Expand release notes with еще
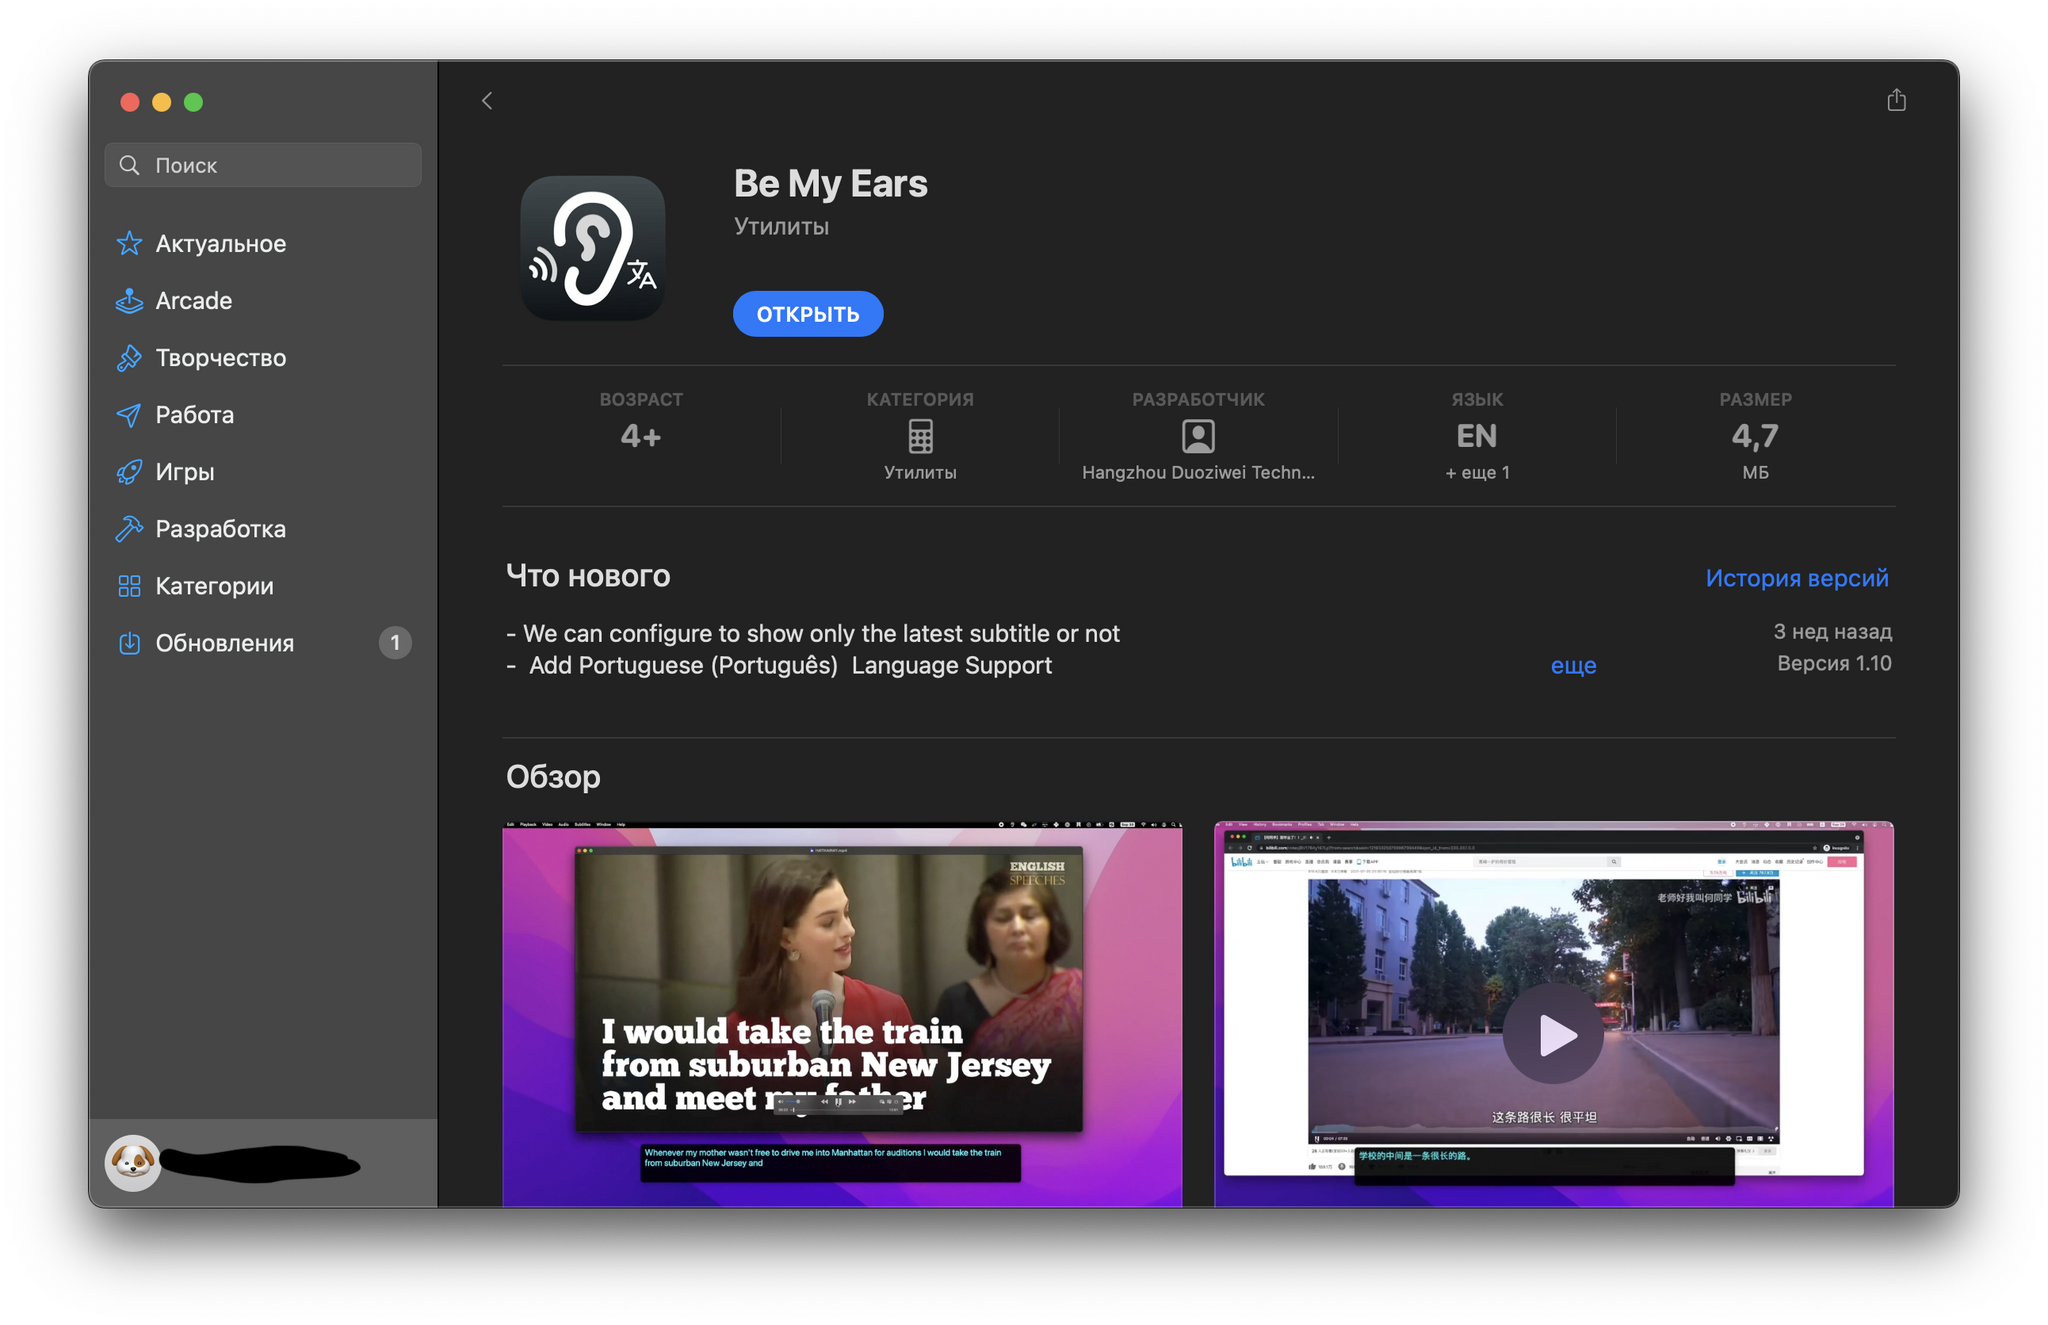Viewport: 2048px width, 1325px height. 1573,665
